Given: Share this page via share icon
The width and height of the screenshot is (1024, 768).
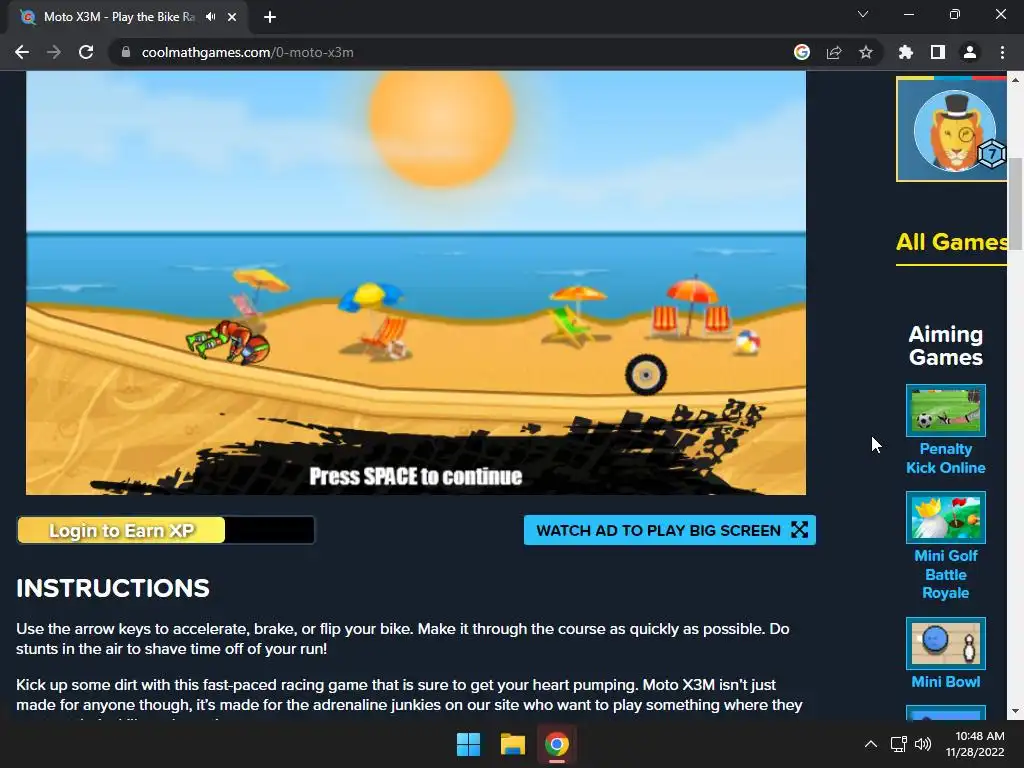Looking at the screenshot, I should (834, 52).
